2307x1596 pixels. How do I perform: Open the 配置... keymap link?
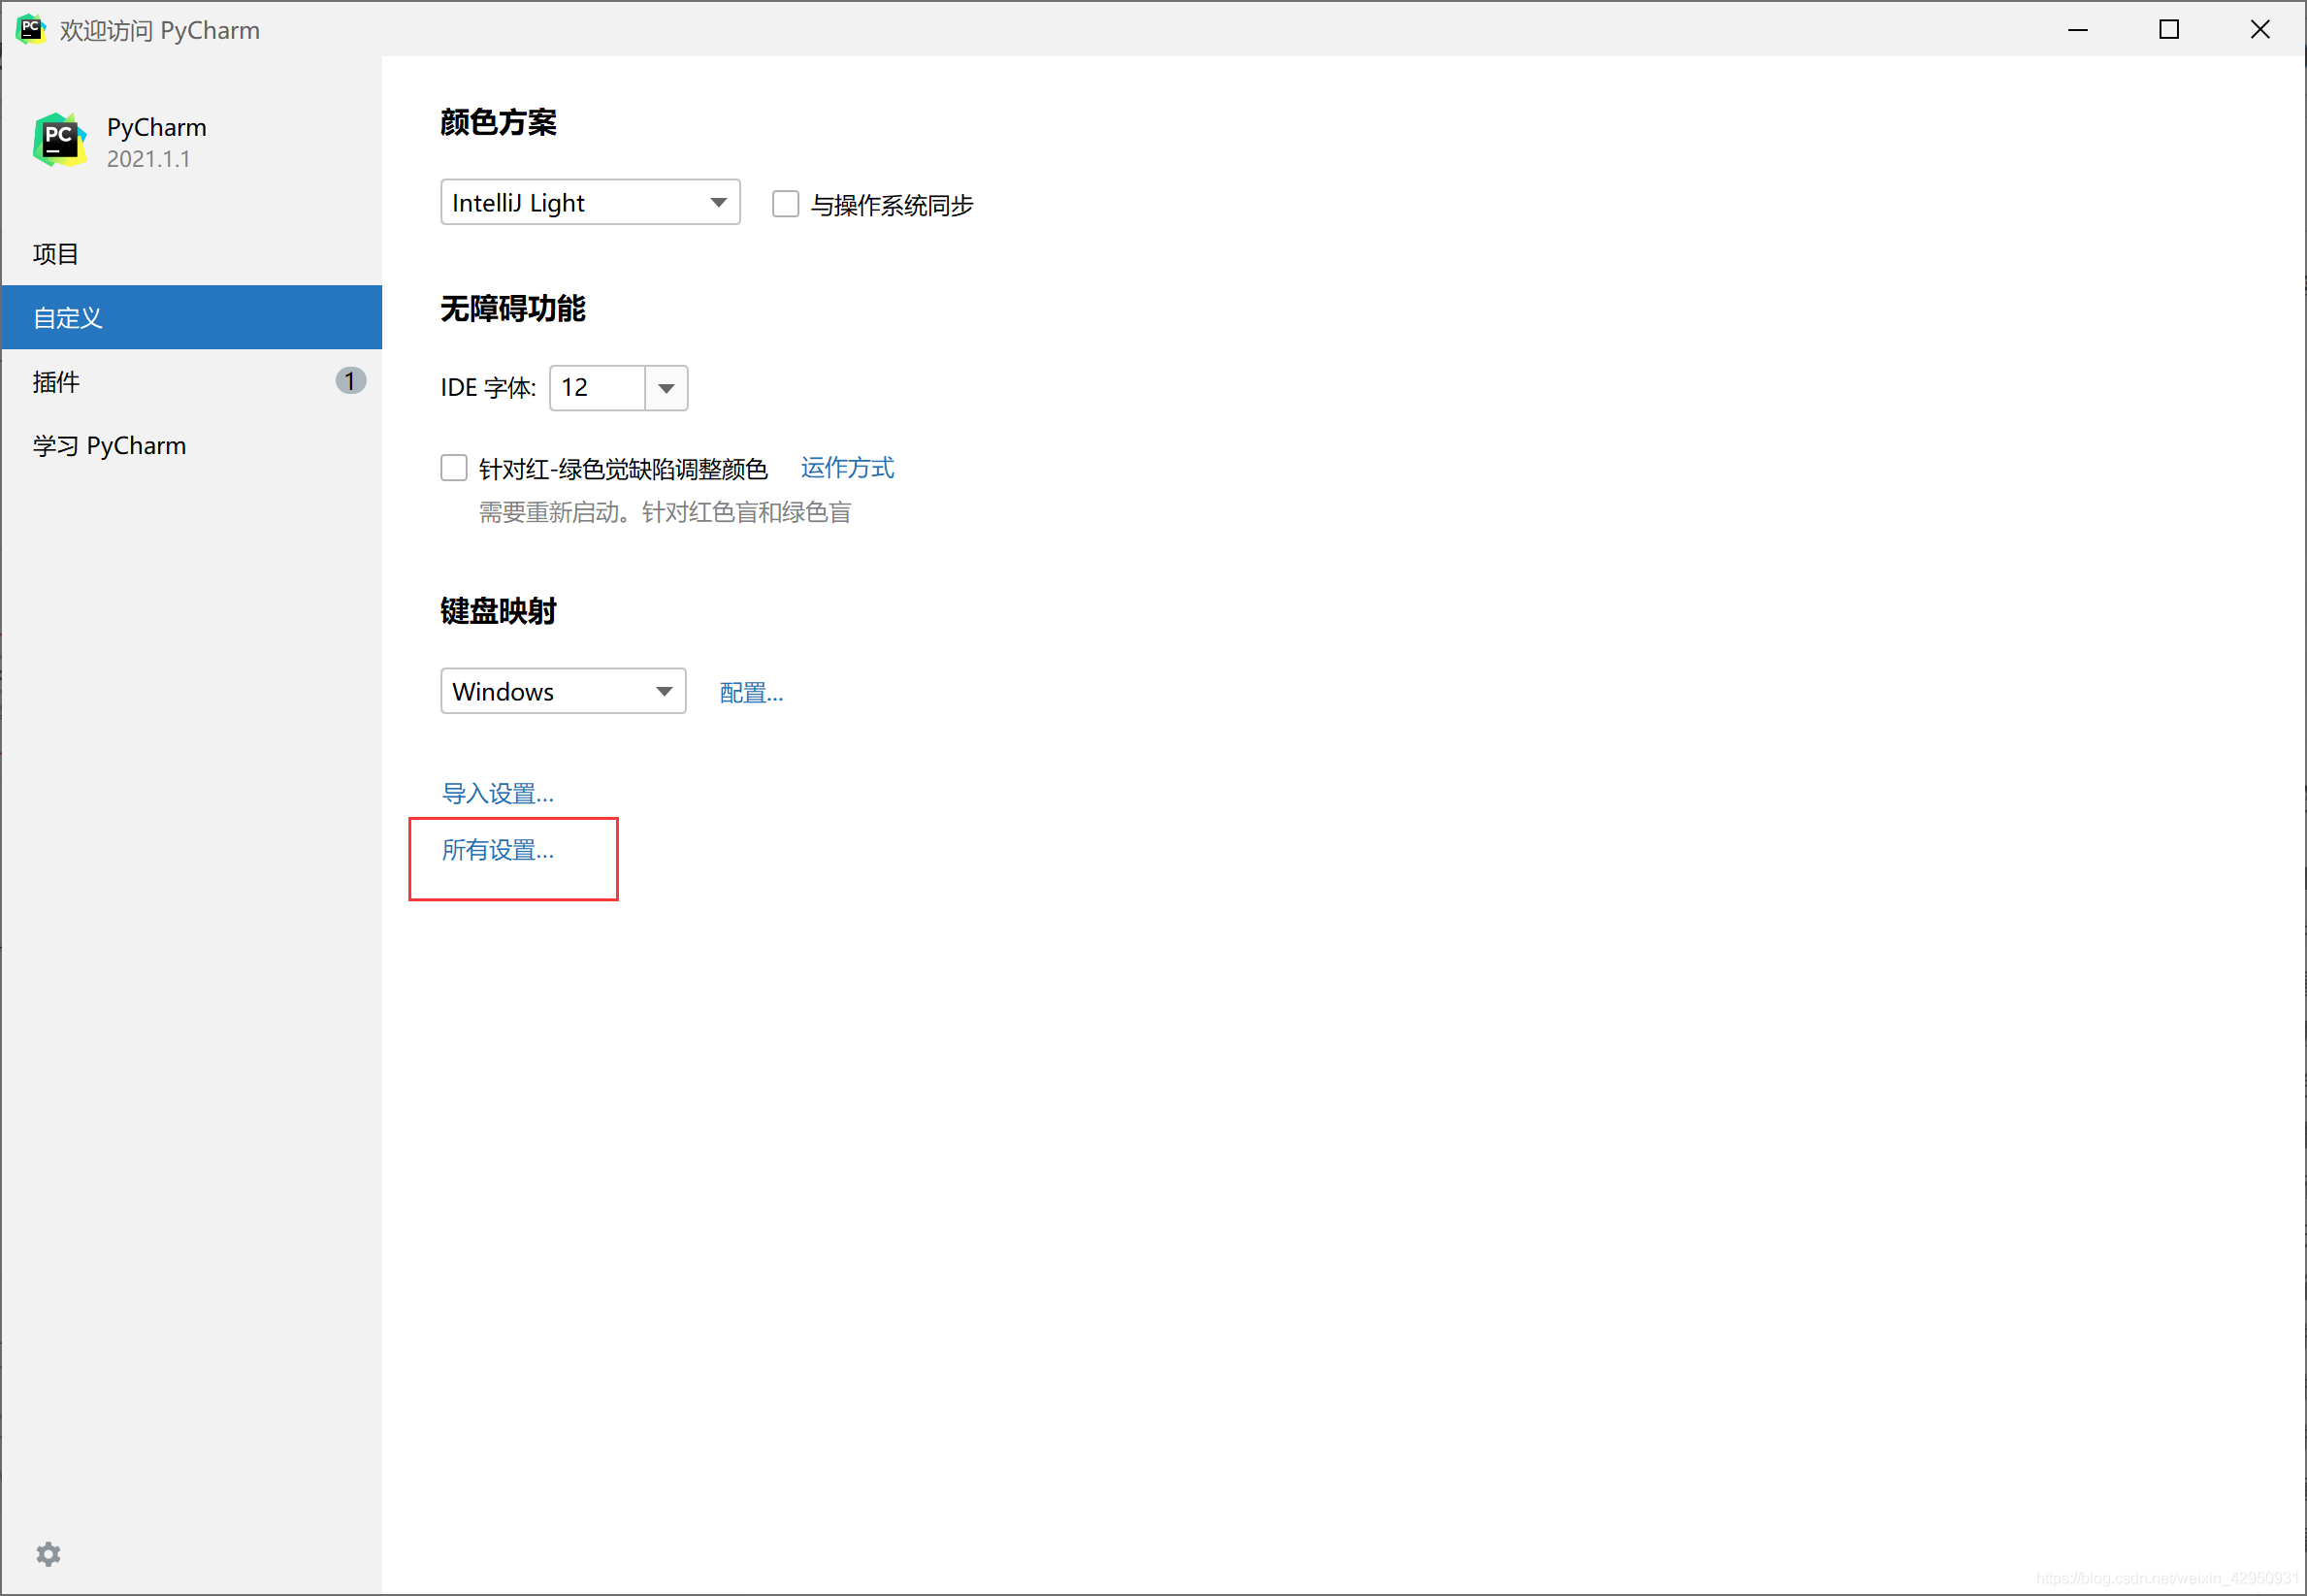751,693
